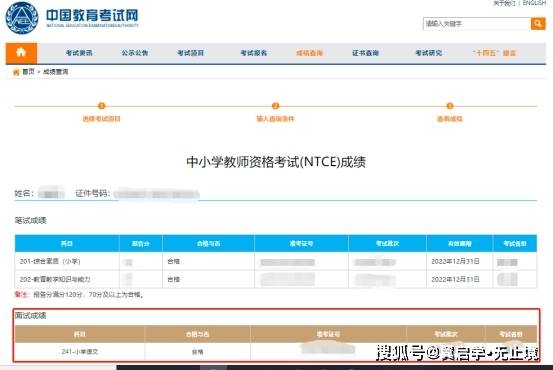Click the orange home icon in navigation bar

[x=21, y=53]
